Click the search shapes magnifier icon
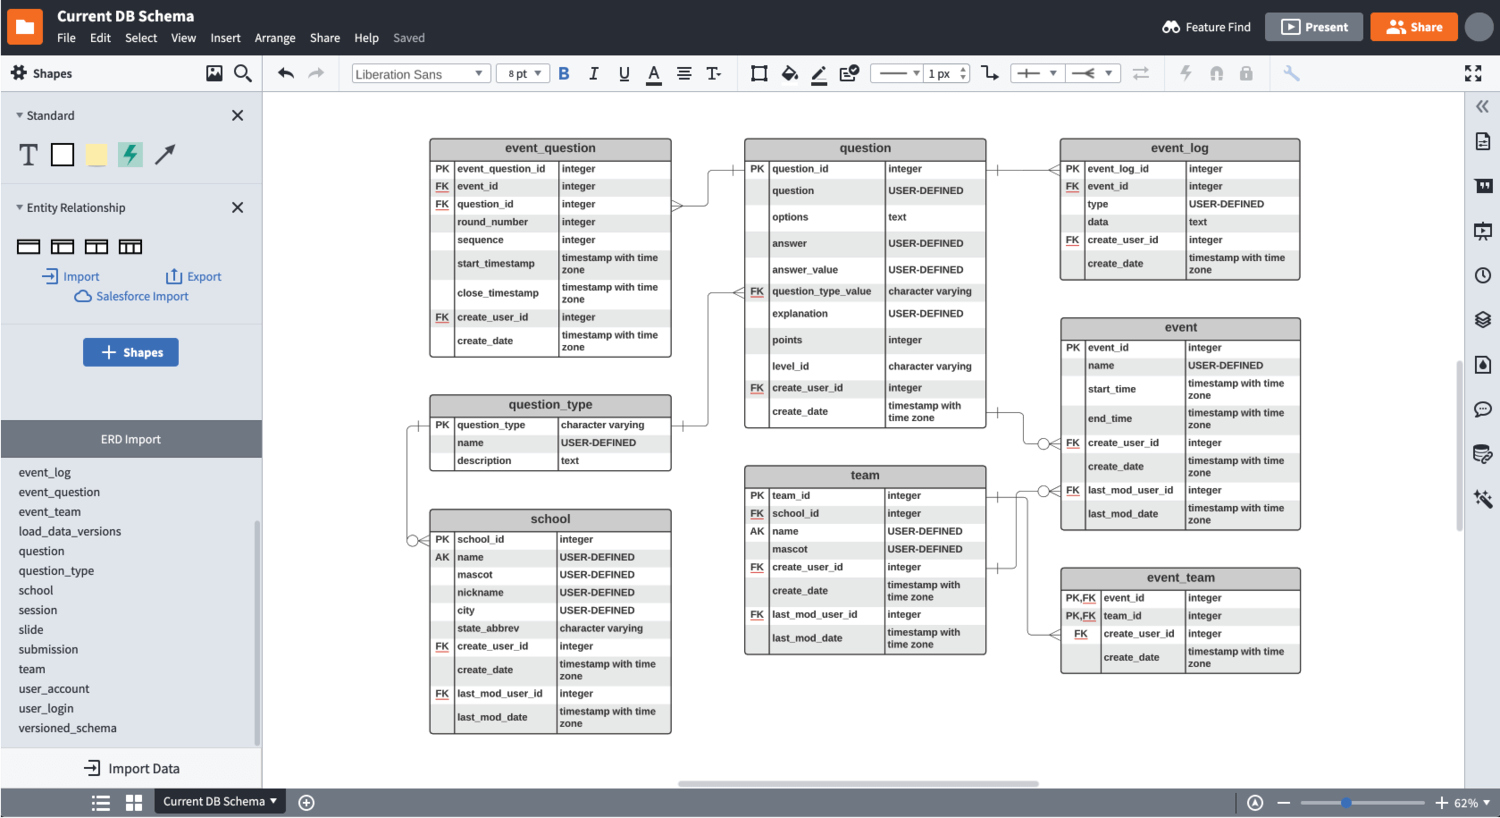 (243, 73)
